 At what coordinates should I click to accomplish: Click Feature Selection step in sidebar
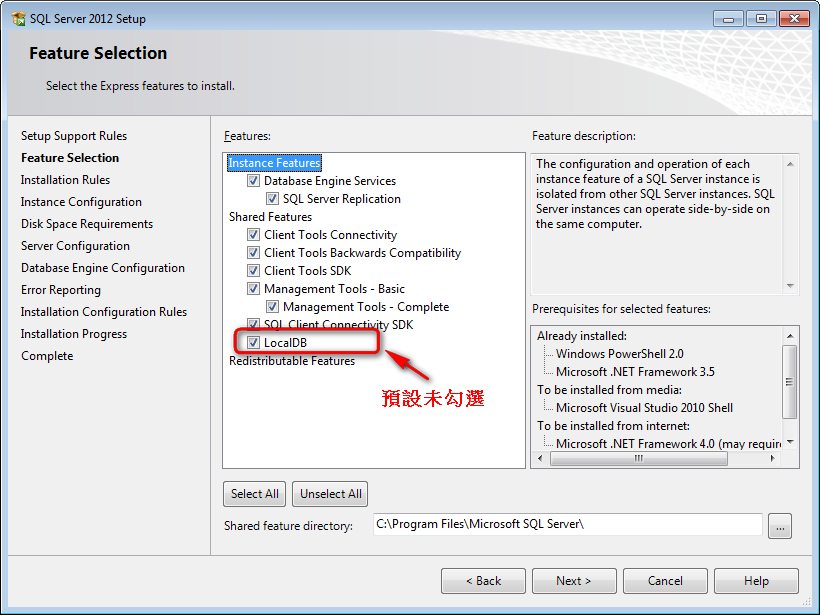pyautogui.click(x=70, y=158)
